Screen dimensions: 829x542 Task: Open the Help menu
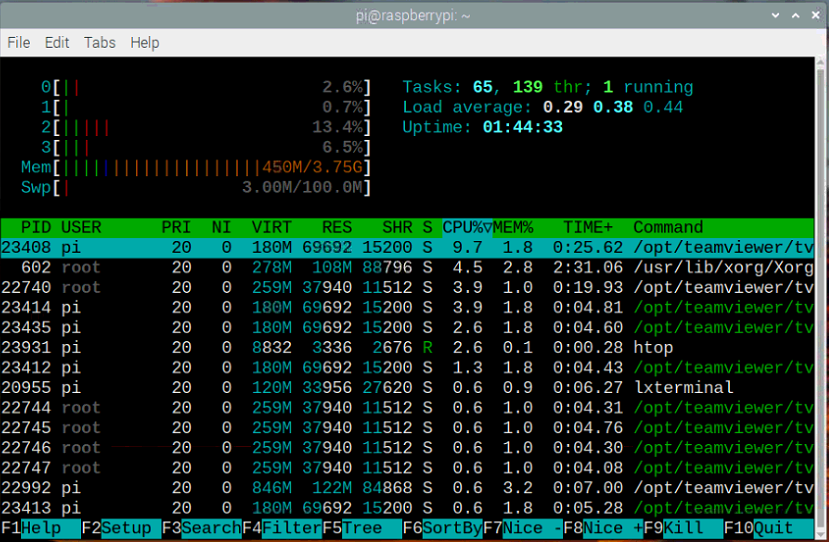(145, 42)
